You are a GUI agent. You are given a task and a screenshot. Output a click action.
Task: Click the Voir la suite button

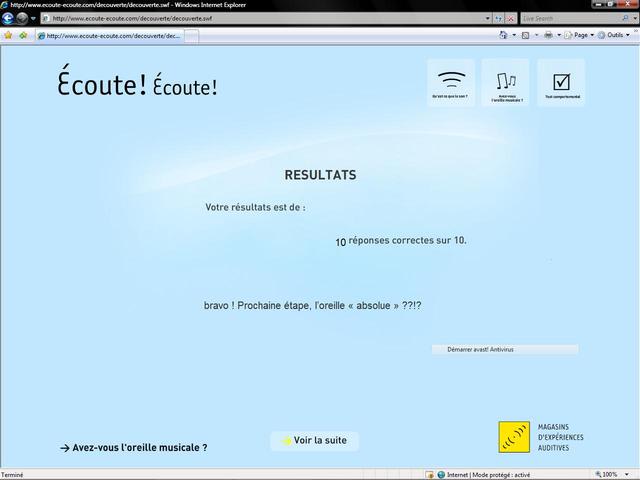coord(315,441)
